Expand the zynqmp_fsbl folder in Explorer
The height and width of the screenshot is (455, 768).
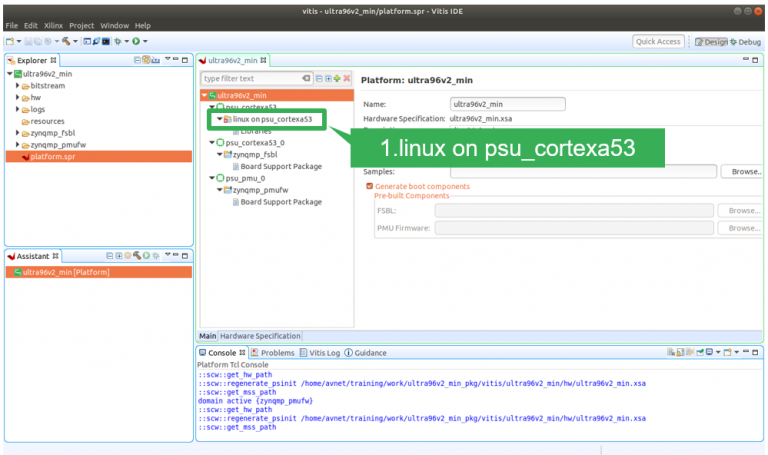(x=17, y=133)
